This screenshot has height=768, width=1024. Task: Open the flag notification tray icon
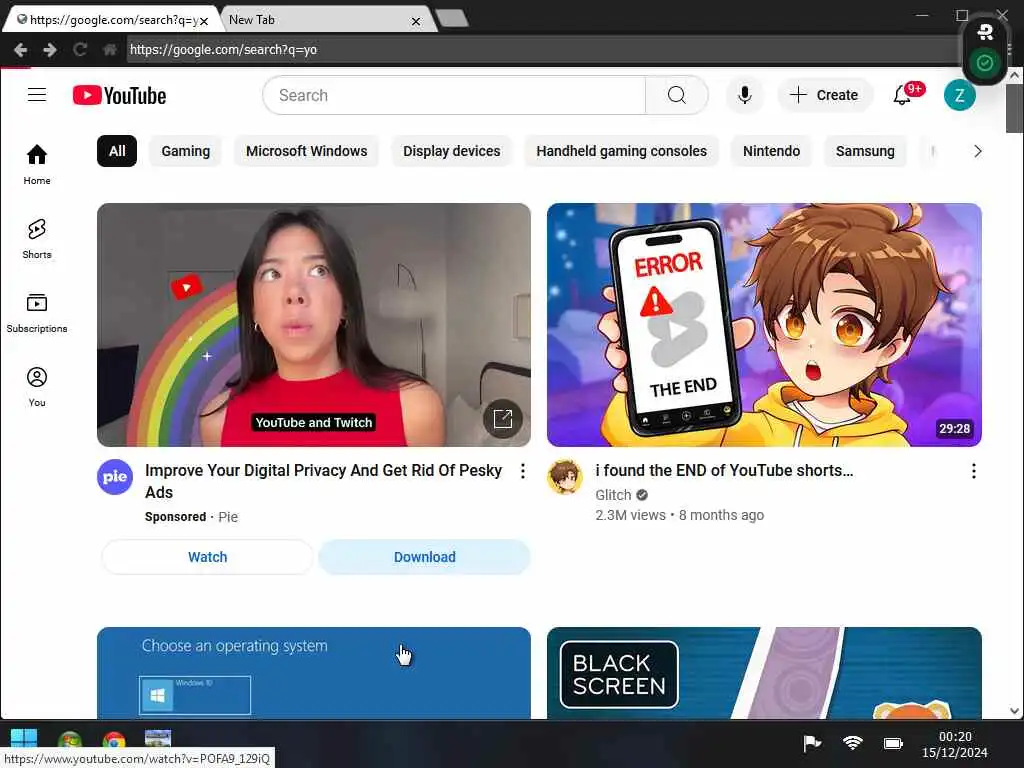[812, 743]
